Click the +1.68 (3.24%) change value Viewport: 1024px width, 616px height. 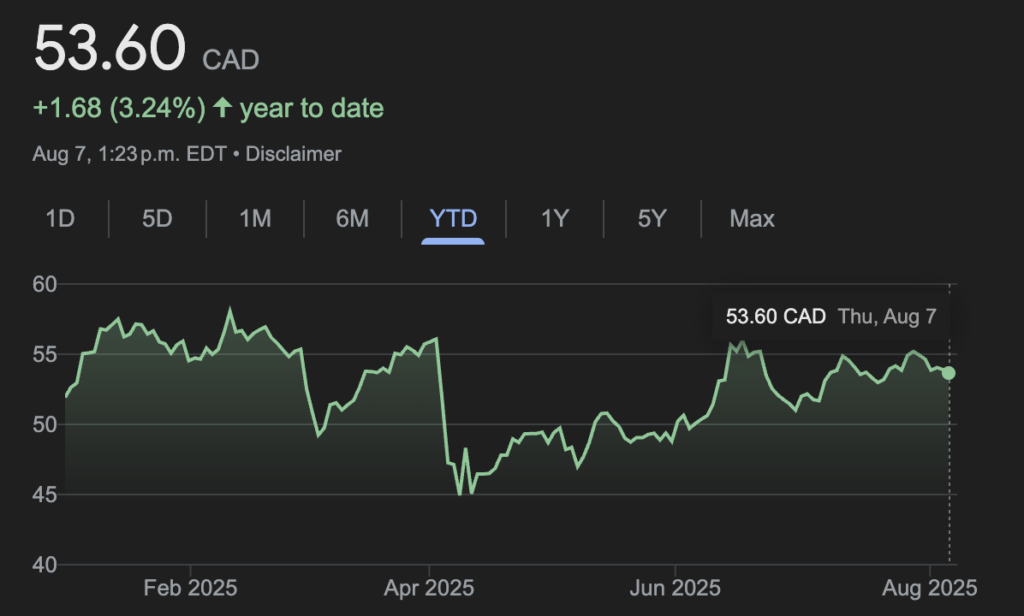point(119,109)
